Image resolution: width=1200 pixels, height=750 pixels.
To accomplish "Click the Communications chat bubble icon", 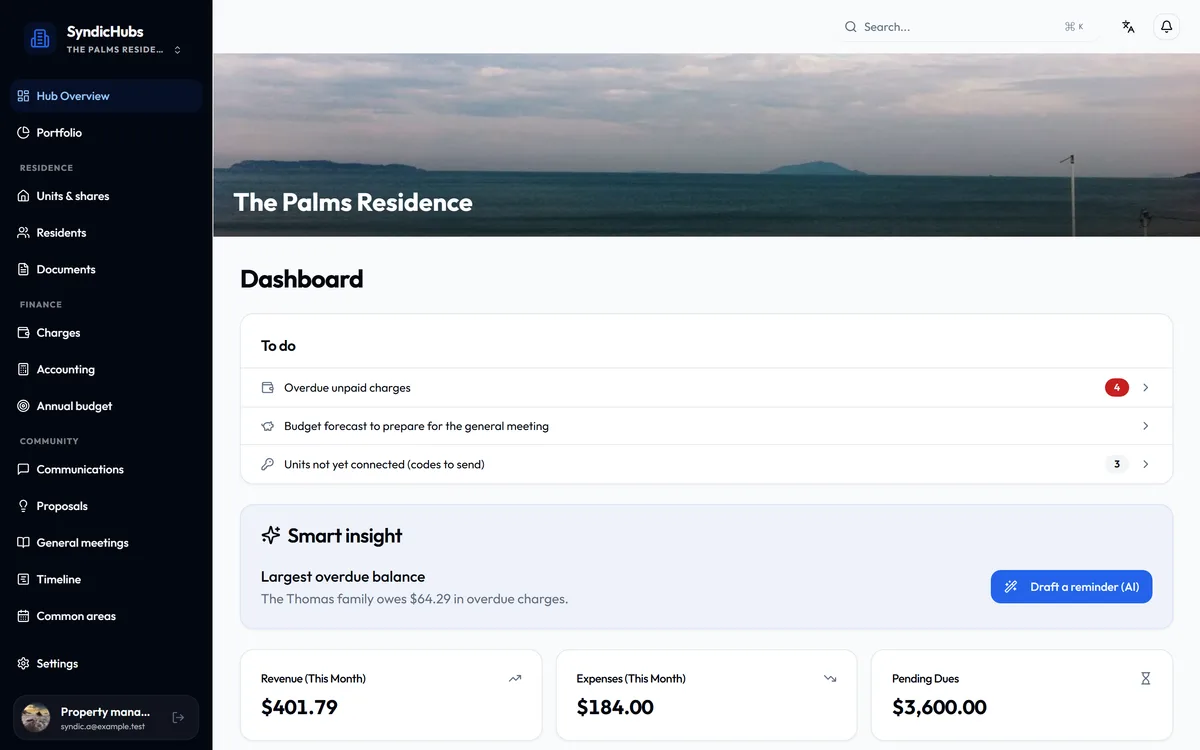I will 23,469.
